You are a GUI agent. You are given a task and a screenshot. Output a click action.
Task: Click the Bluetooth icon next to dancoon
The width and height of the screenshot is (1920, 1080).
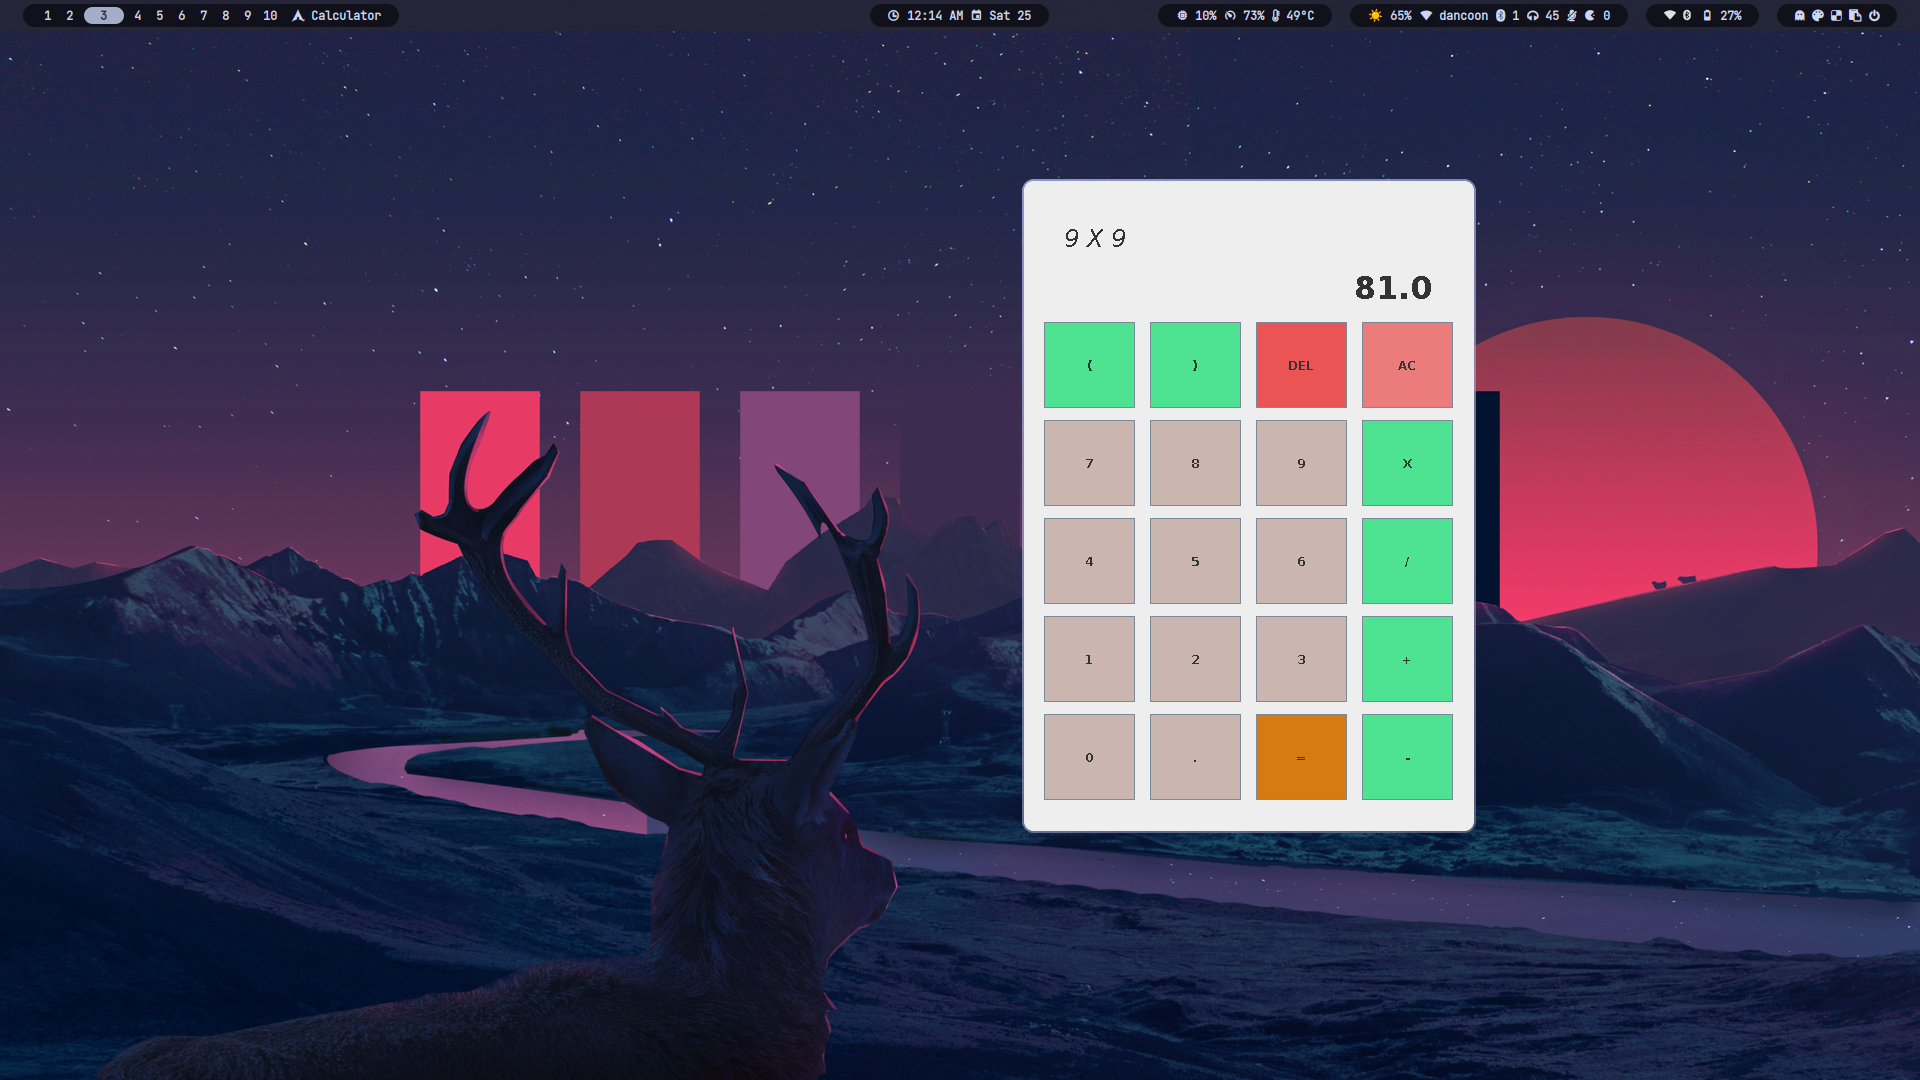pyautogui.click(x=1501, y=15)
